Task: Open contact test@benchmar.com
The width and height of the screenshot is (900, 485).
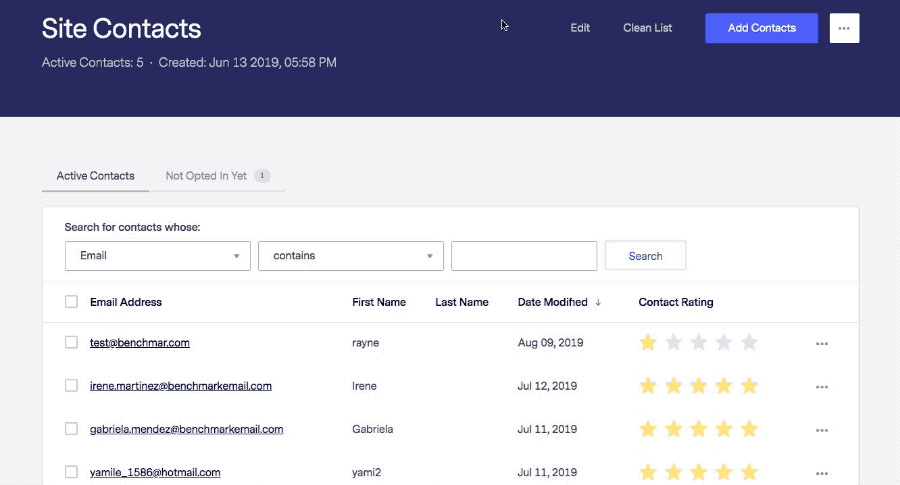Action: pos(139,343)
